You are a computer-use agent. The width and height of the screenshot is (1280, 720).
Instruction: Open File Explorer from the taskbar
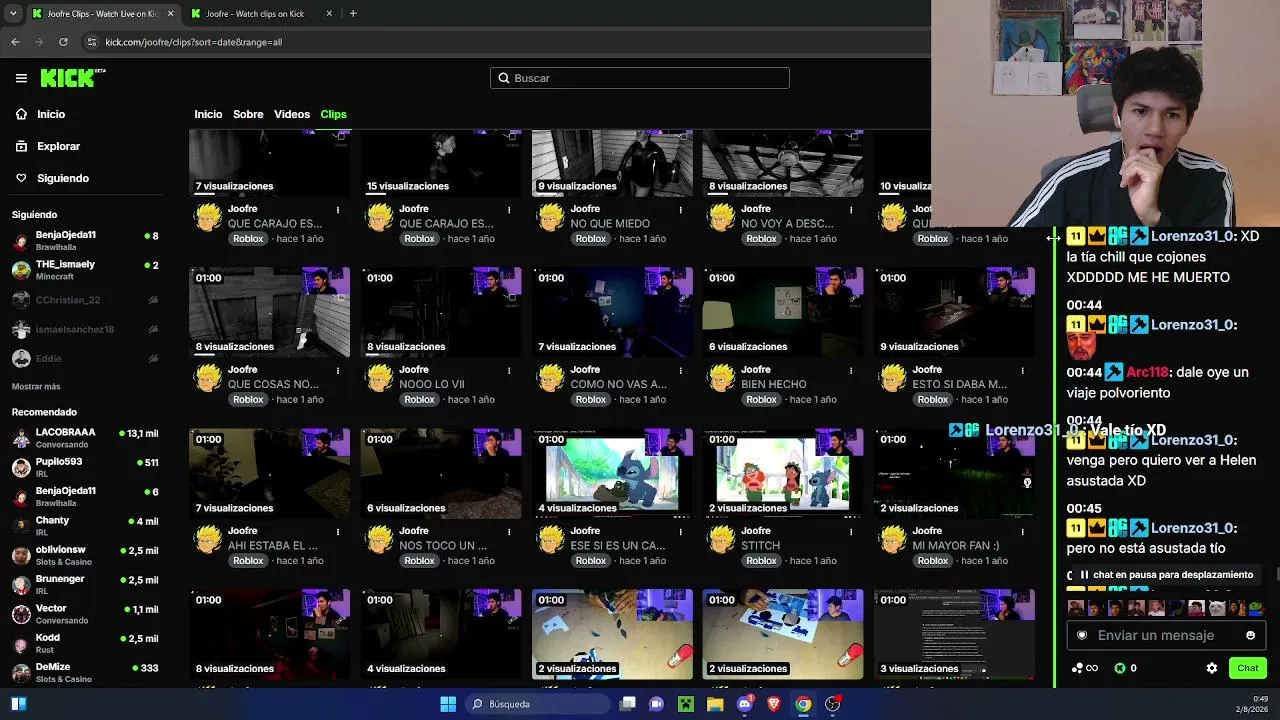click(715, 704)
